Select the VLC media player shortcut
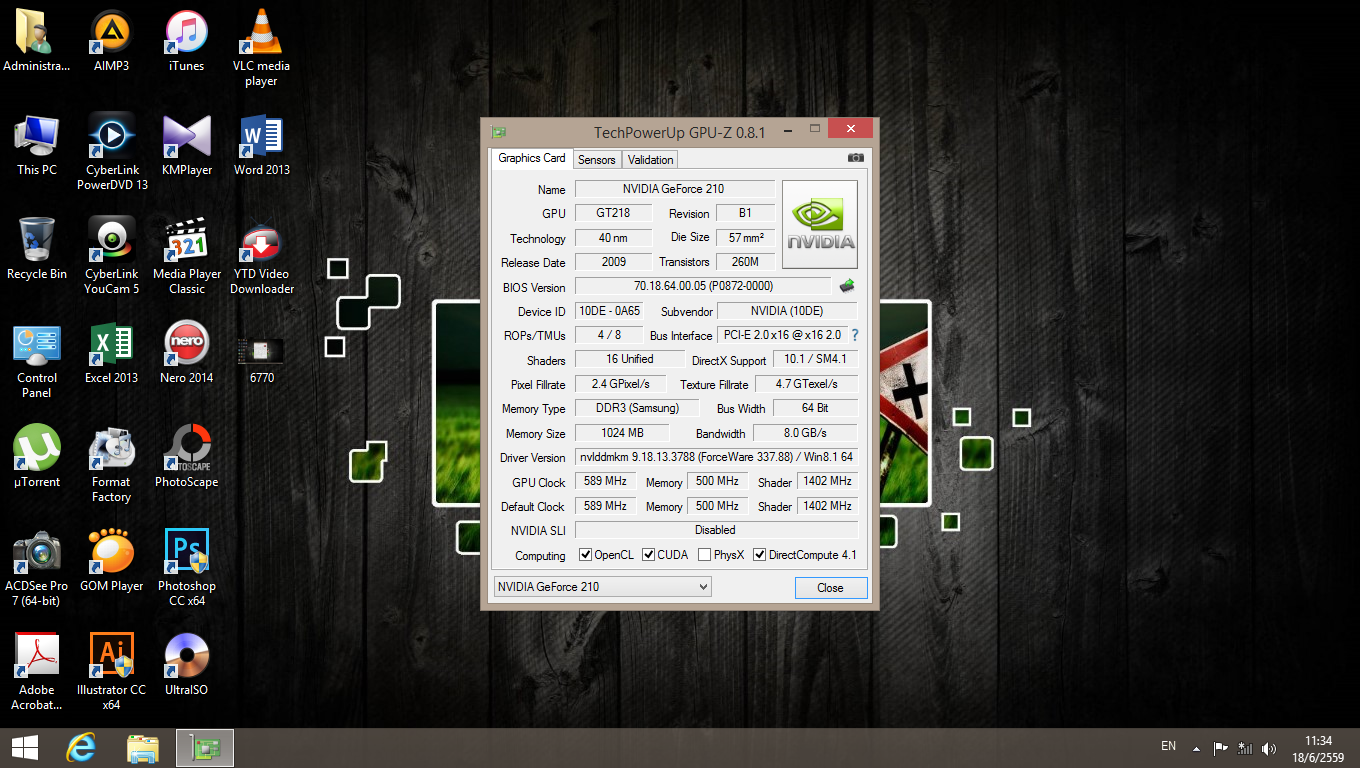 [x=261, y=48]
